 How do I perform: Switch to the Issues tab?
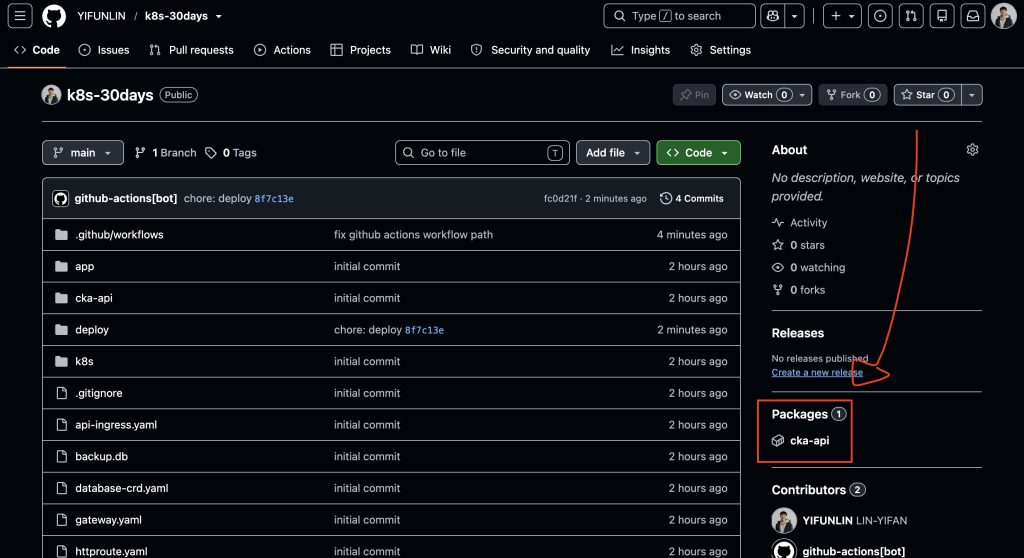point(104,50)
